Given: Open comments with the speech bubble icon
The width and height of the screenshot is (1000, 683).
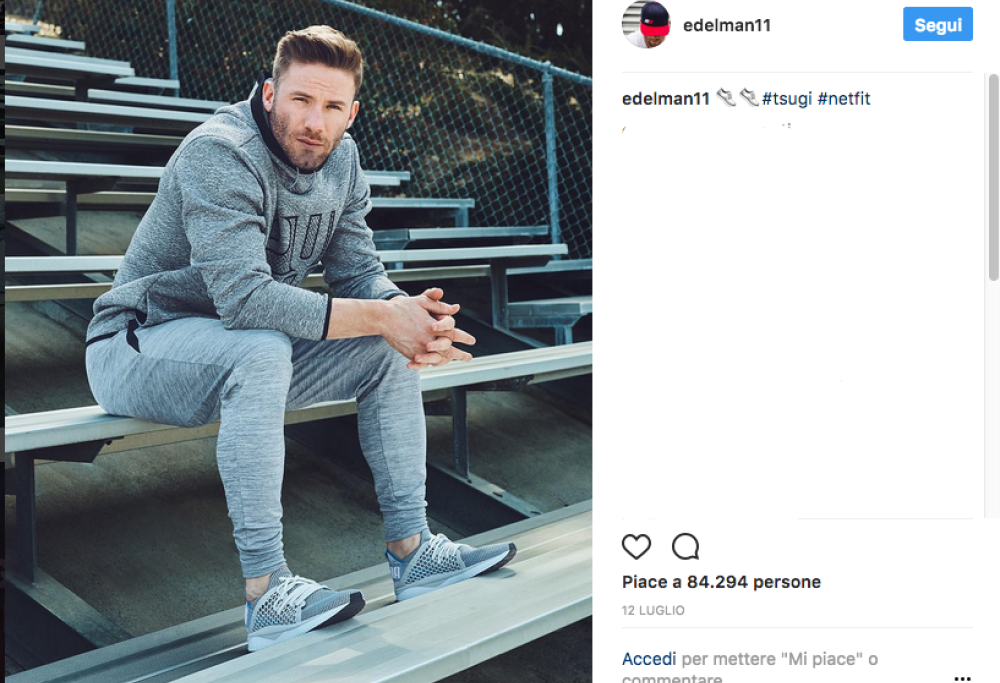Looking at the screenshot, I should pyautogui.click(x=686, y=547).
